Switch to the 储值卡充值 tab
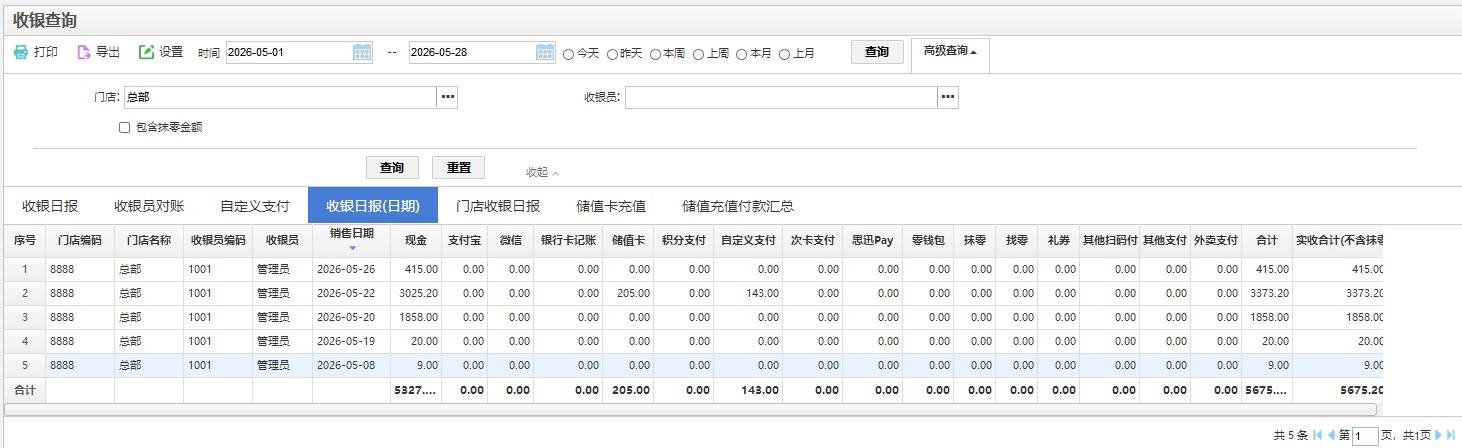 click(611, 206)
